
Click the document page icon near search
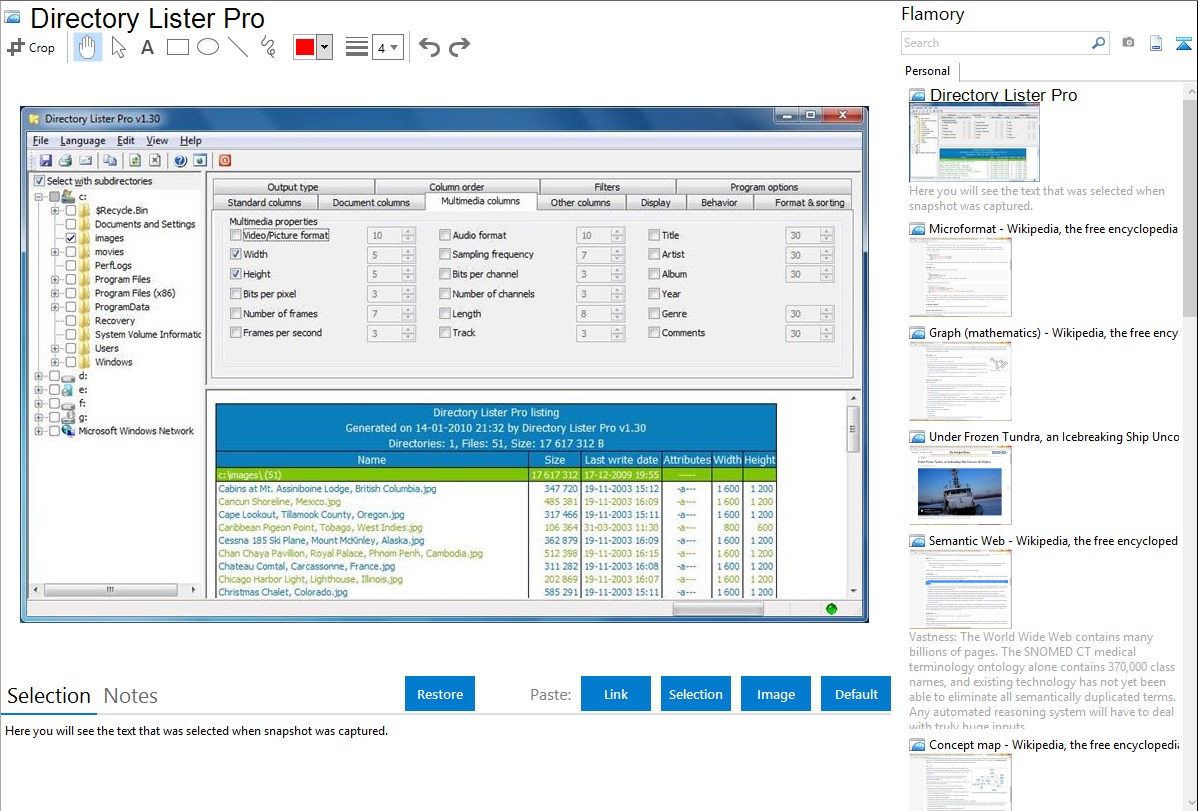tap(1156, 44)
